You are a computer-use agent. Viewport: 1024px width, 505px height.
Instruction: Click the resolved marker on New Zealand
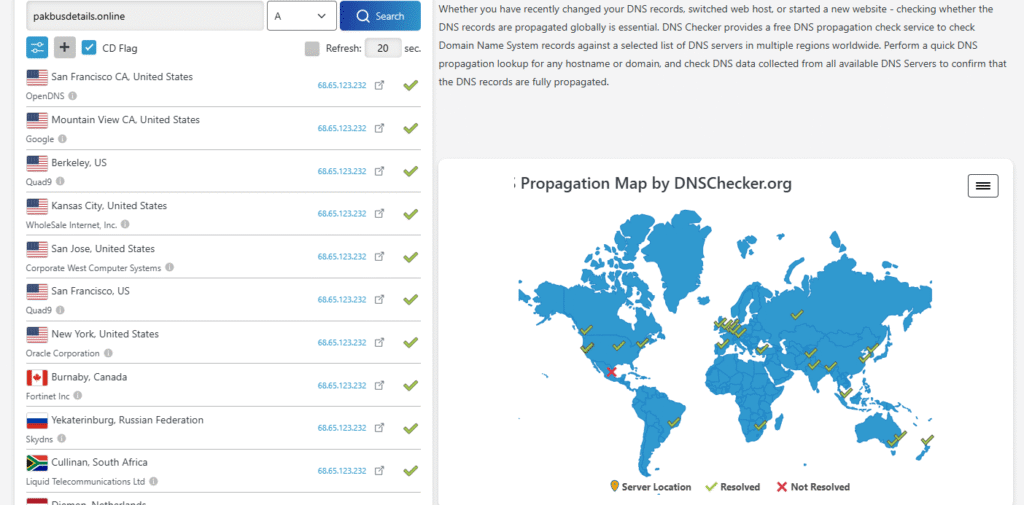pyautogui.click(x=927, y=440)
